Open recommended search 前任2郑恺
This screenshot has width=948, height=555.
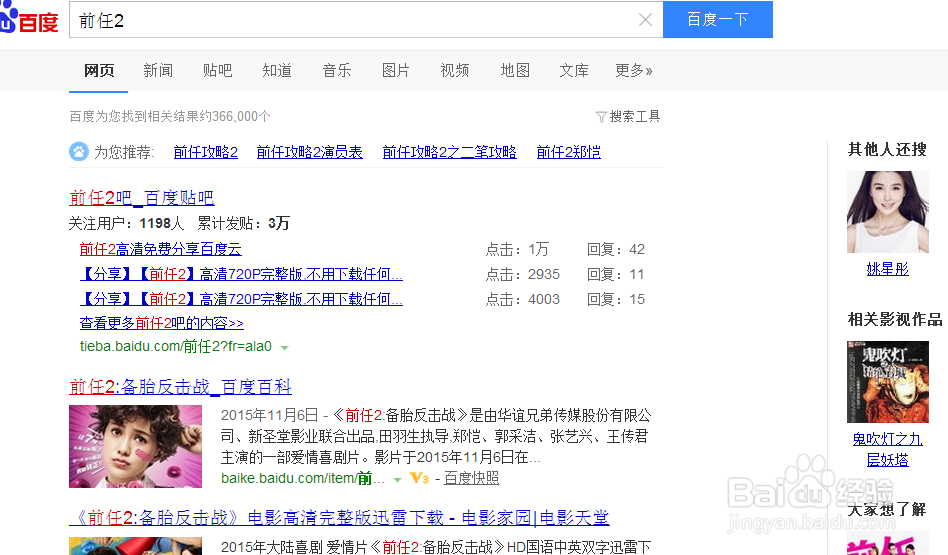tap(568, 152)
